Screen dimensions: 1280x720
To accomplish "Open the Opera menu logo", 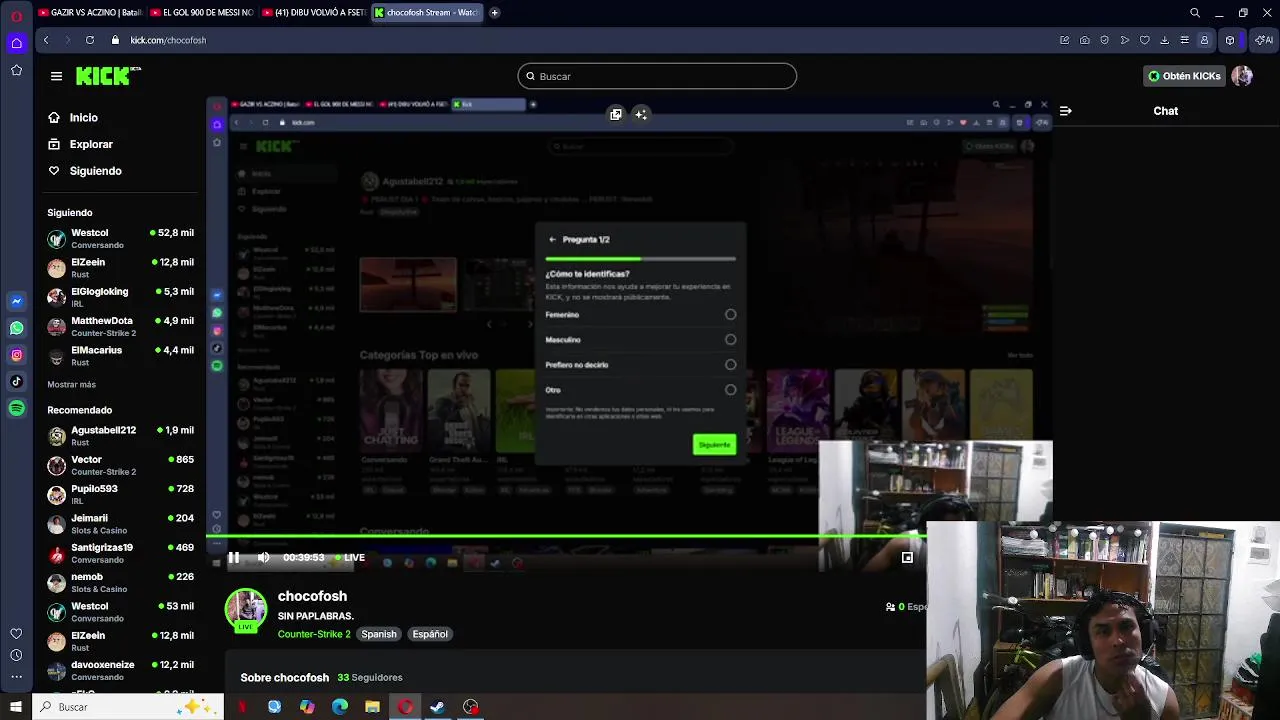I will point(16,15).
